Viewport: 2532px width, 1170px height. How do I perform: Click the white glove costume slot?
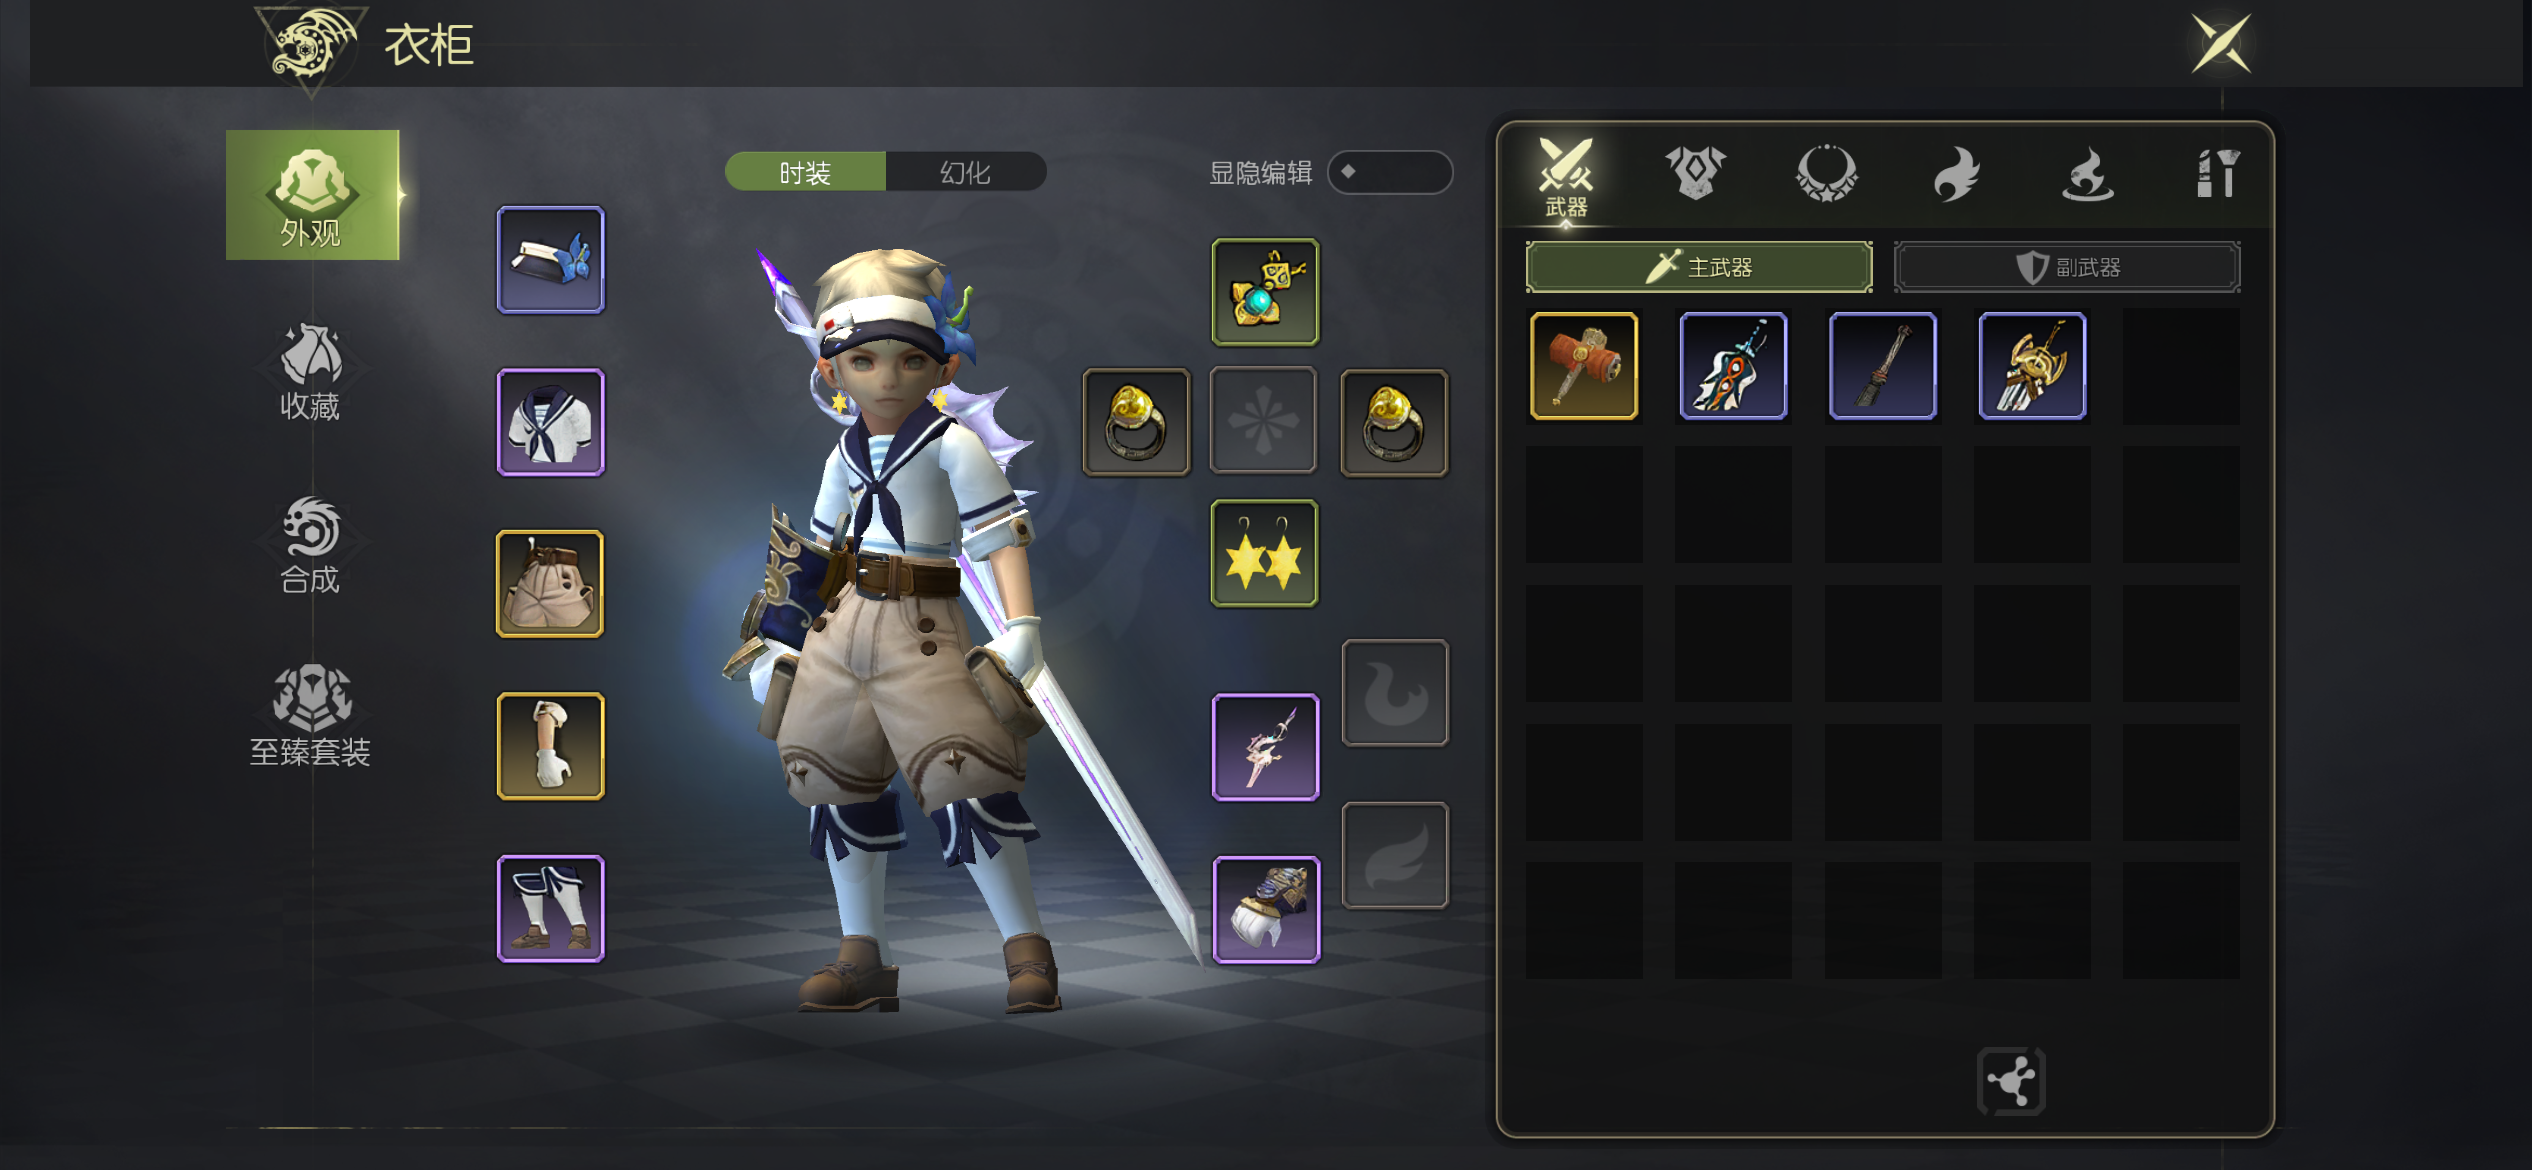coord(551,746)
